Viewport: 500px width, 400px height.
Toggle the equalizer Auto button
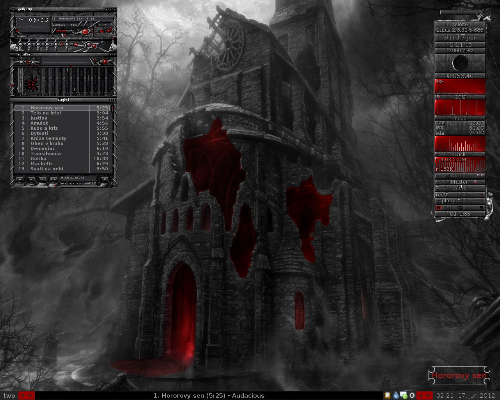(x=33, y=62)
